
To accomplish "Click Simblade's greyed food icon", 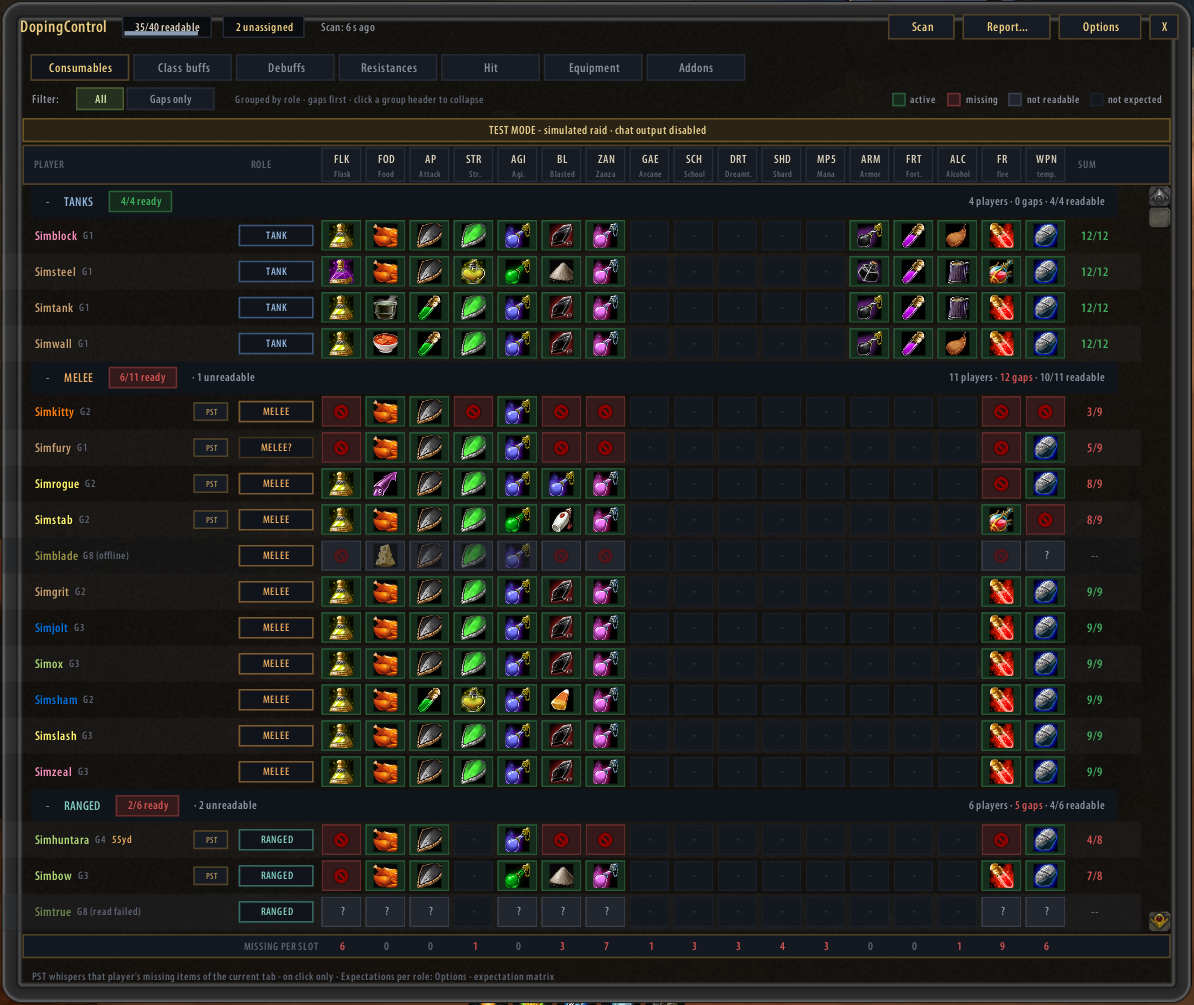I will tap(385, 556).
